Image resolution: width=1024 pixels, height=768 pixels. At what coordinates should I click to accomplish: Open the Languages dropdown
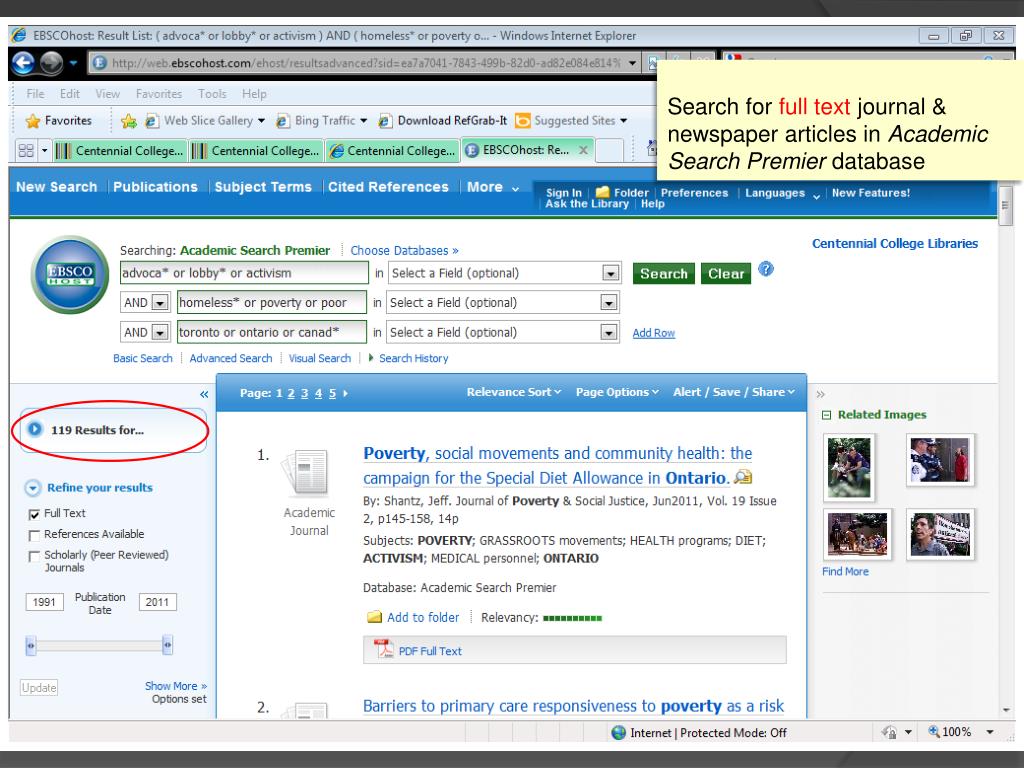point(782,193)
